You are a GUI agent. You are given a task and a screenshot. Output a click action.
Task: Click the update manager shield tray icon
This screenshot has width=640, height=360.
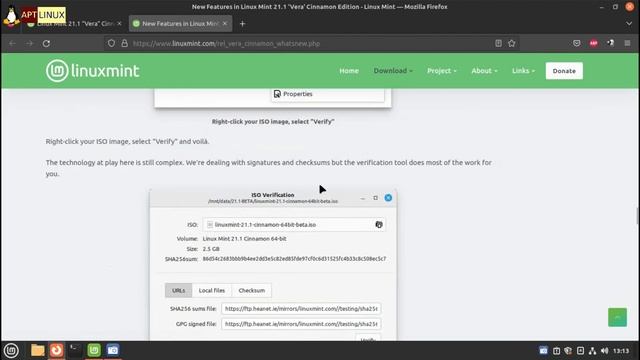tap(568, 351)
